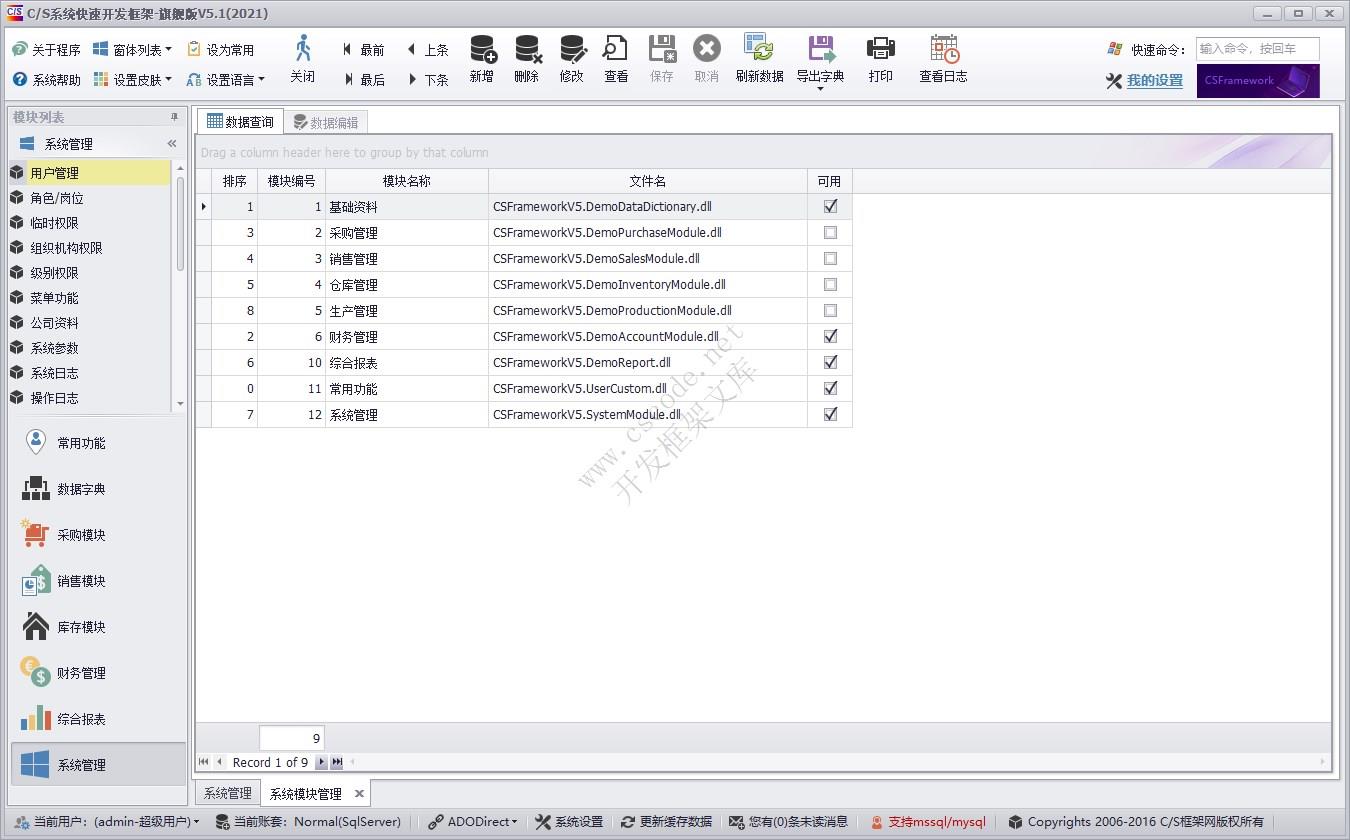
Task: Switch to the 数据编辑 tab
Action: pos(326,122)
